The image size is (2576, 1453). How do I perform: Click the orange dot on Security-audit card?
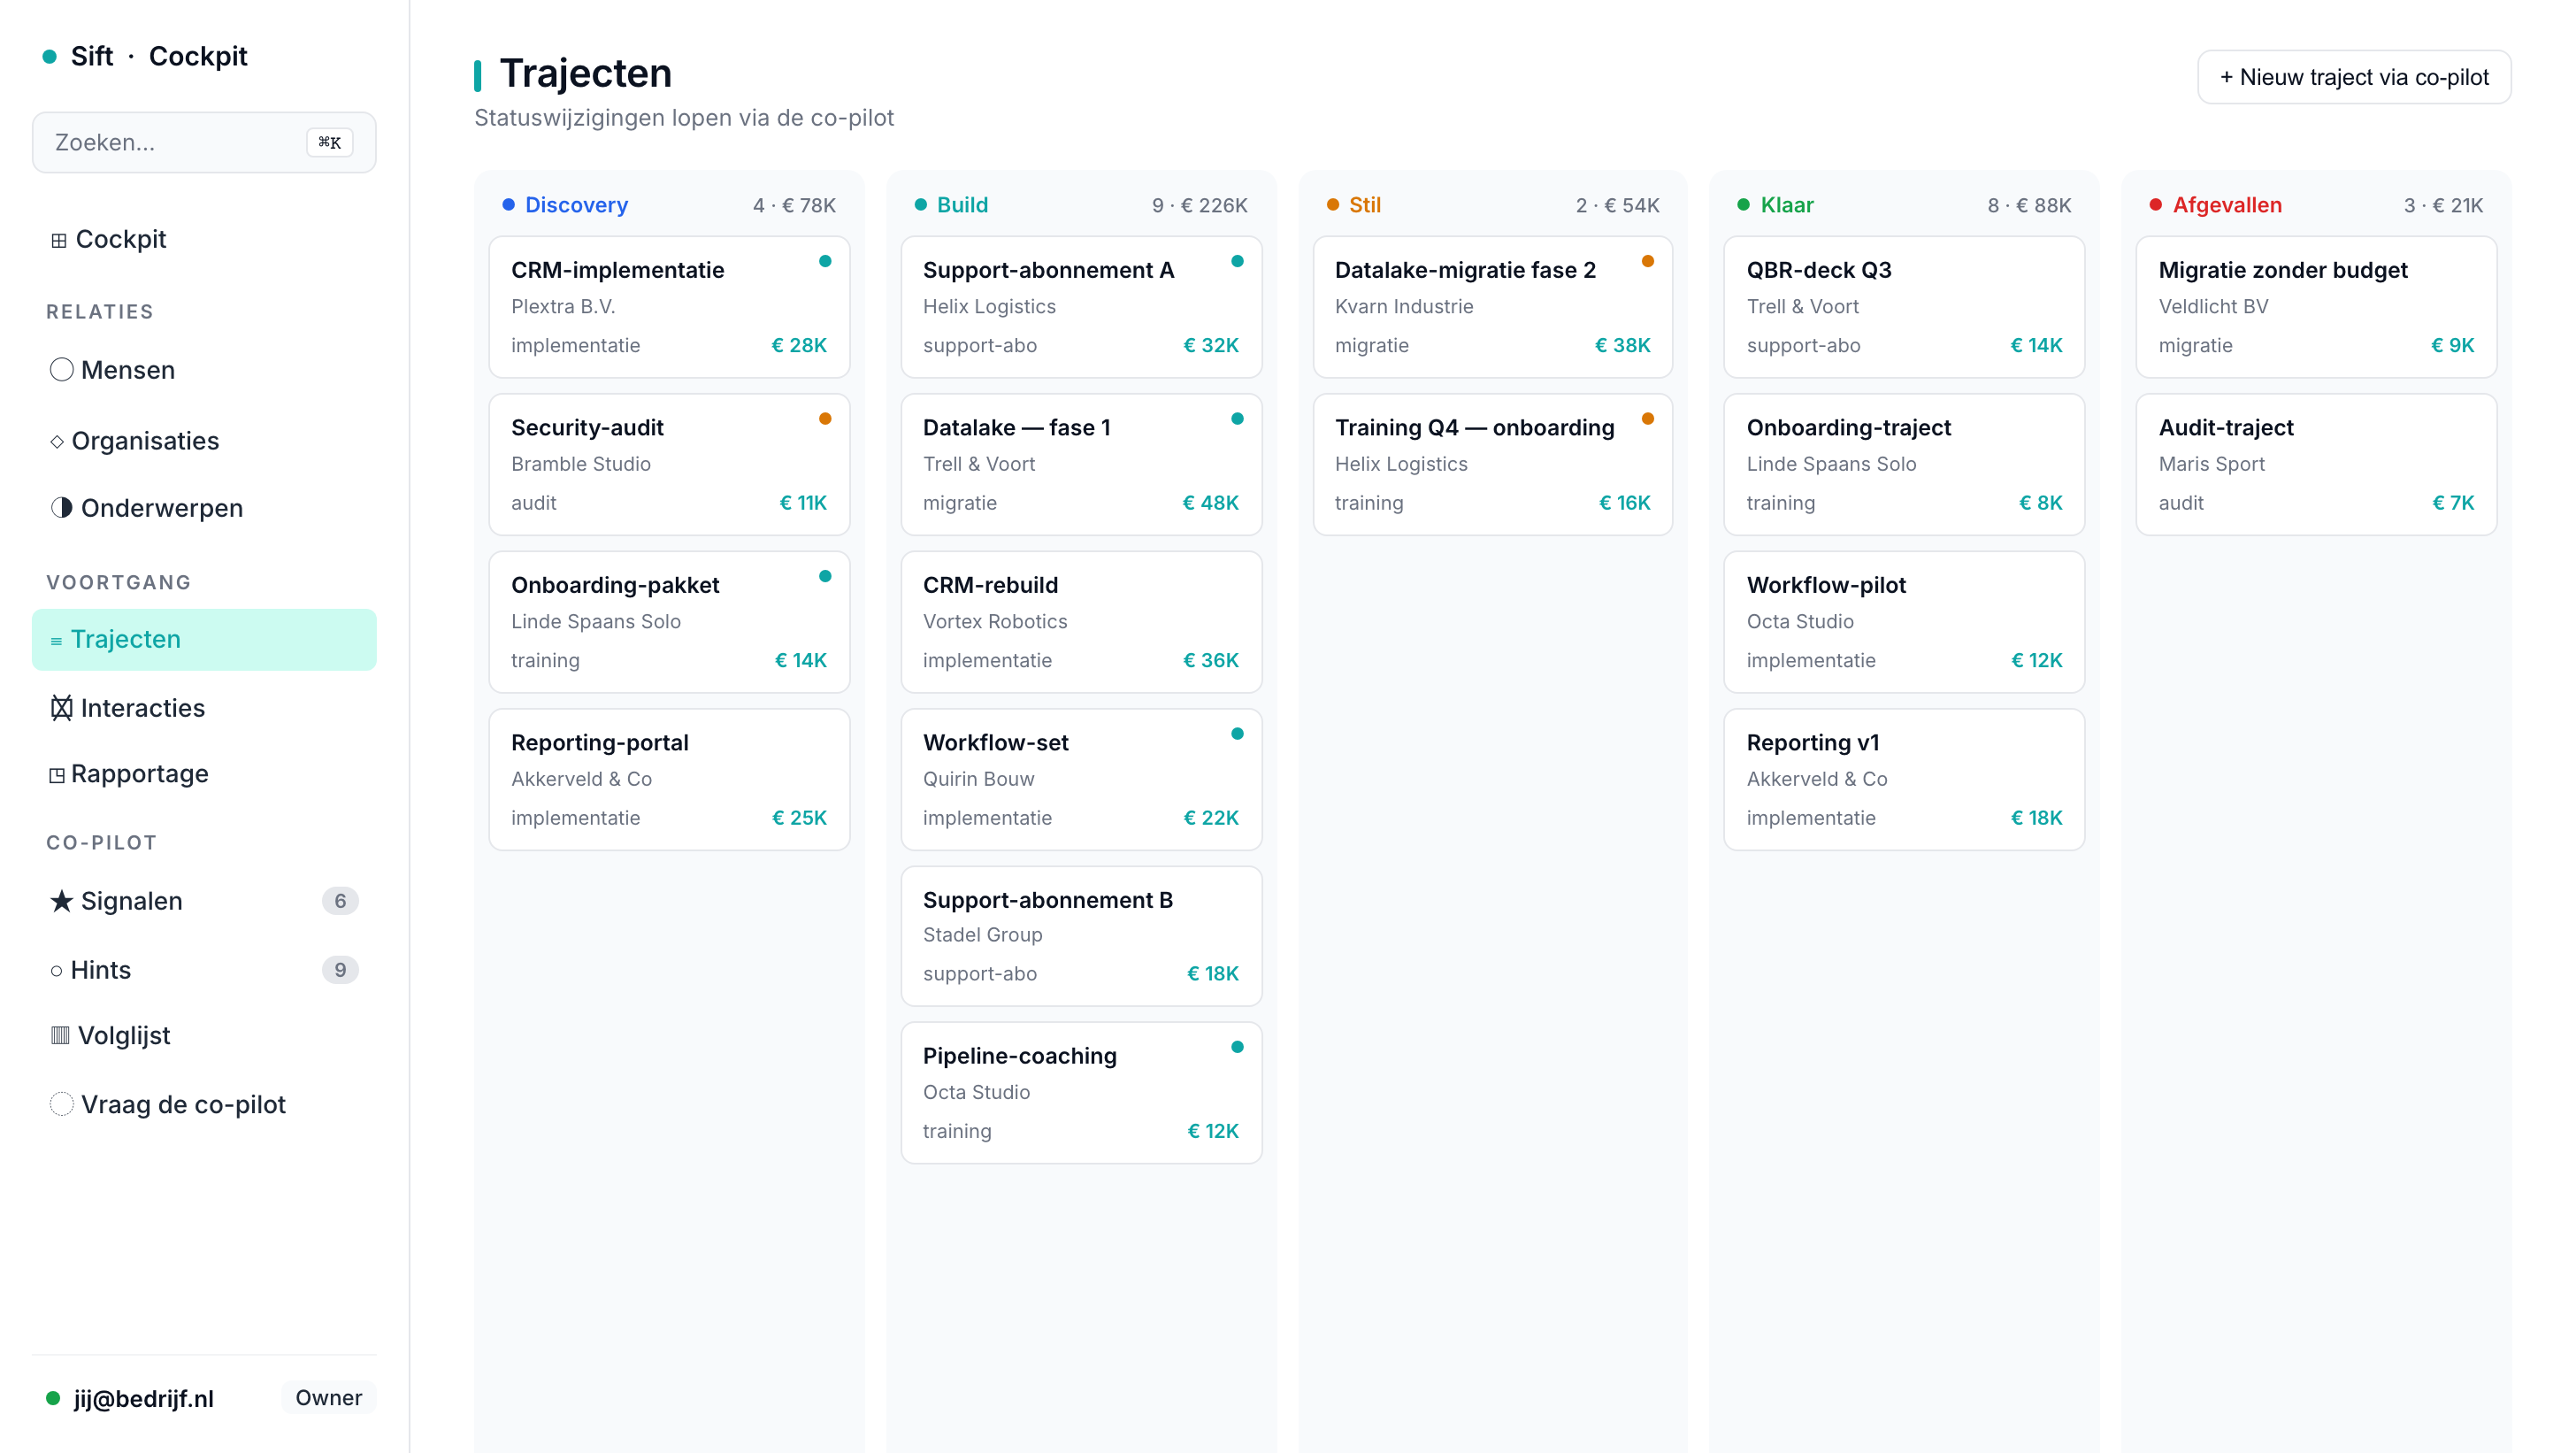[825, 419]
